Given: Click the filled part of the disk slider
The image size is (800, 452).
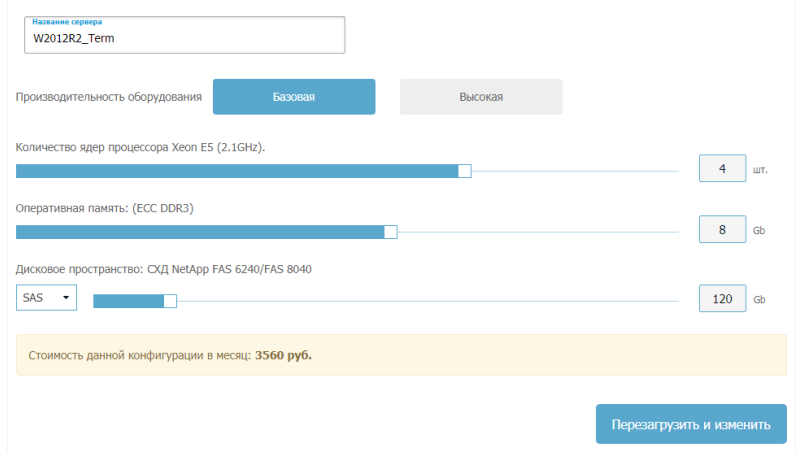Looking at the screenshot, I should [128, 300].
